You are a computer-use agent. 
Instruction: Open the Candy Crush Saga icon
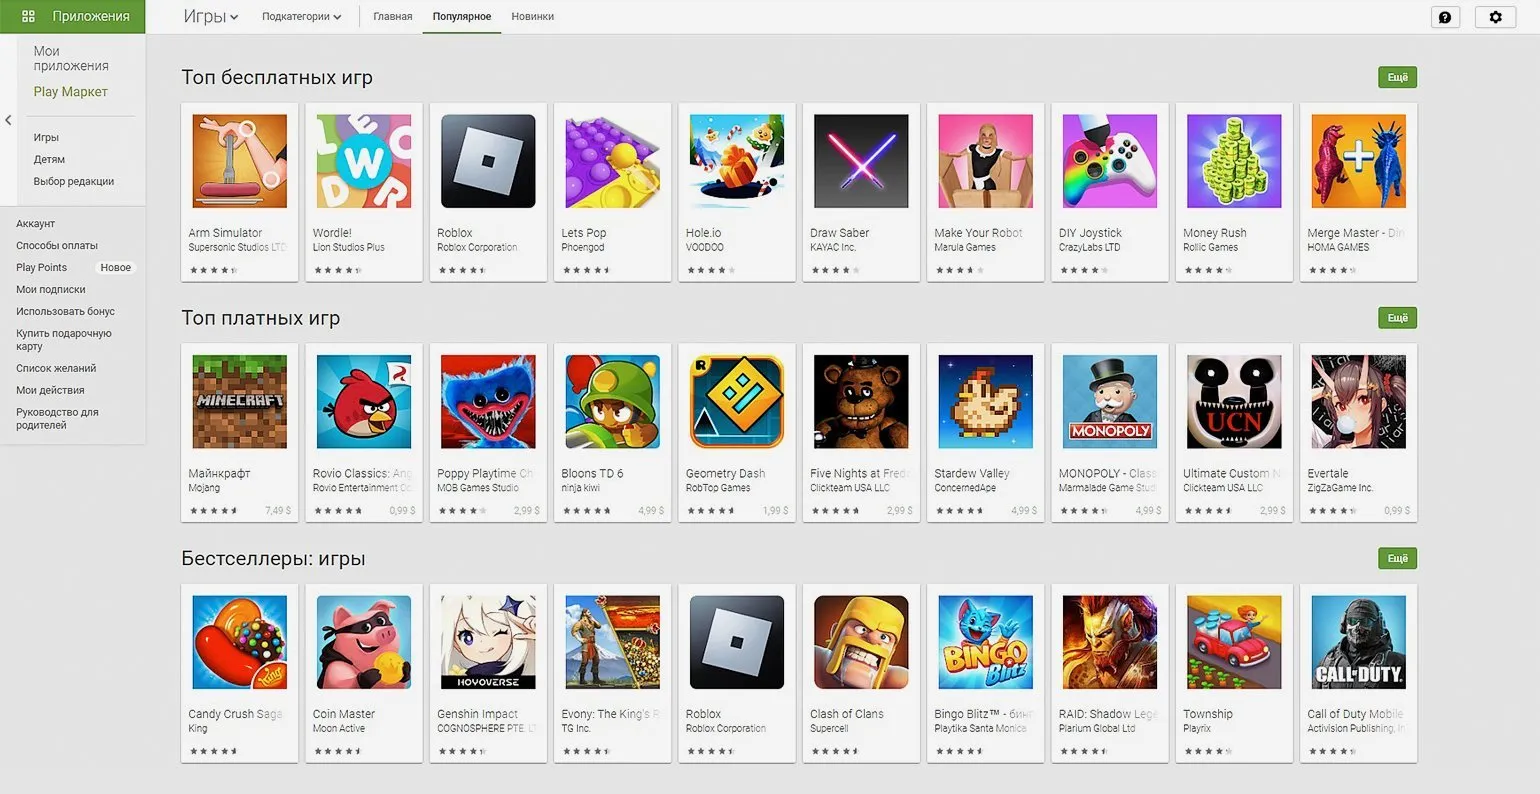click(x=239, y=642)
